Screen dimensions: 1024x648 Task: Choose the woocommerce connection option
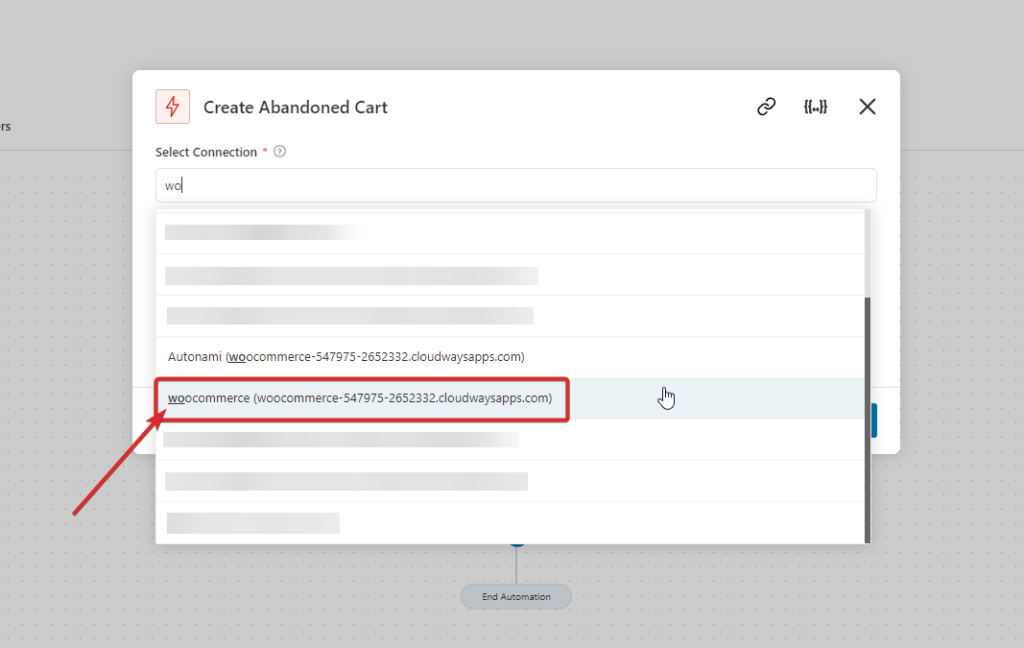510,398
